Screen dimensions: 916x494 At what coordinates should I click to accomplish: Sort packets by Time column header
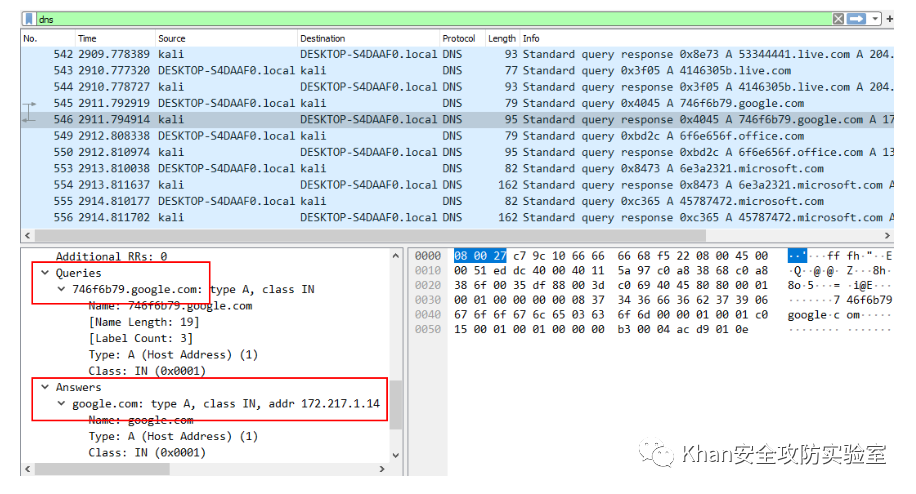[88, 39]
